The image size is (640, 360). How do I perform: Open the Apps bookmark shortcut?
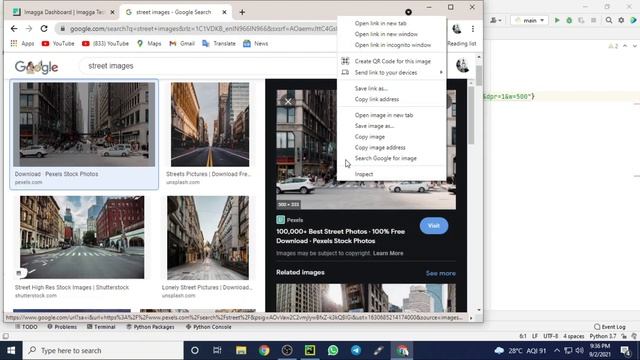pos(22,43)
